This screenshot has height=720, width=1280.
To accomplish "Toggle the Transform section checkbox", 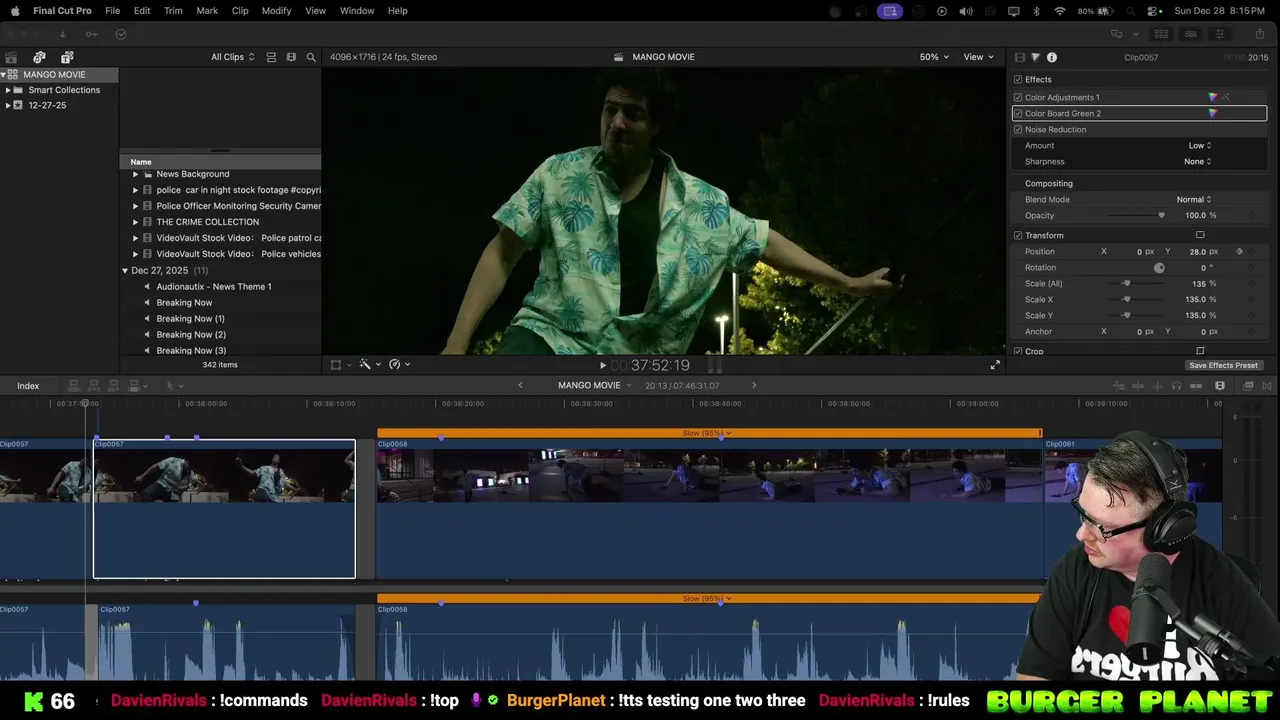I will coord(1018,235).
